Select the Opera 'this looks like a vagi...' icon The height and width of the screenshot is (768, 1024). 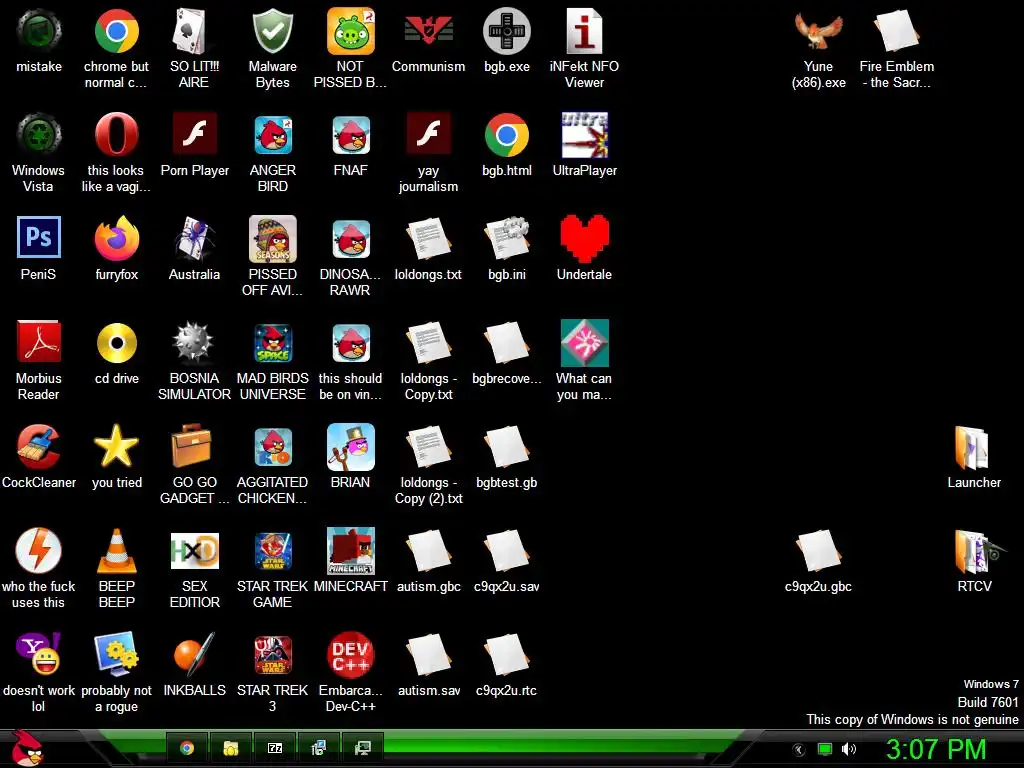click(x=116, y=135)
